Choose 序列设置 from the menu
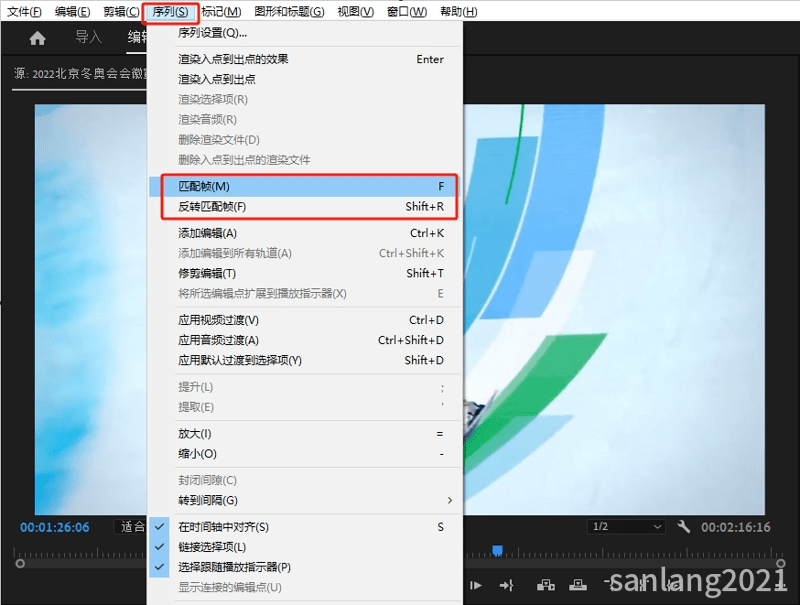Image resolution: width=800 pixels, height=605 pixels. point(305,33)
